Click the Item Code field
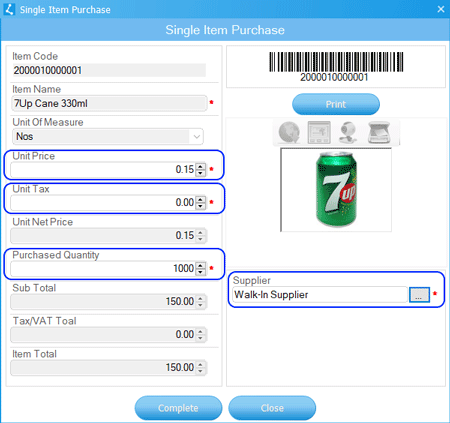Viewport: 450px width, 423px height. [x=109, y=70]
